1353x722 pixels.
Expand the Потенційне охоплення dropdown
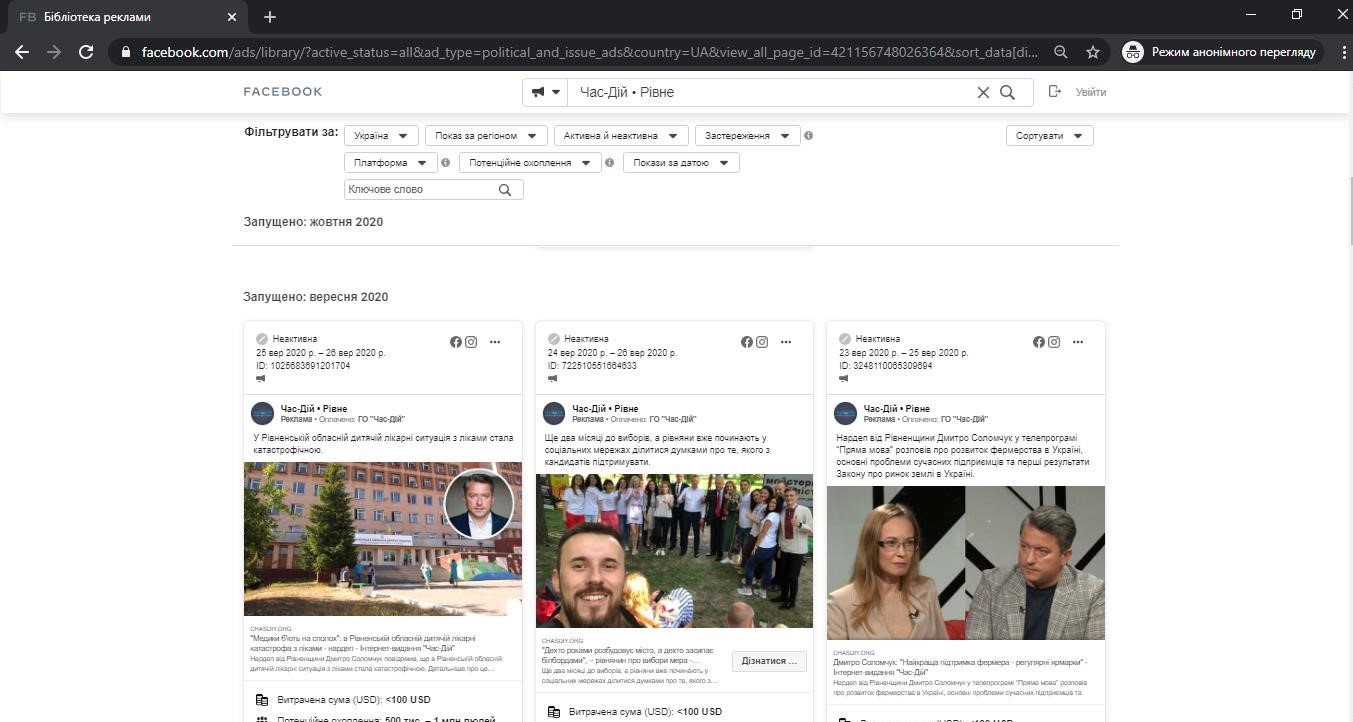pos(530,162)
